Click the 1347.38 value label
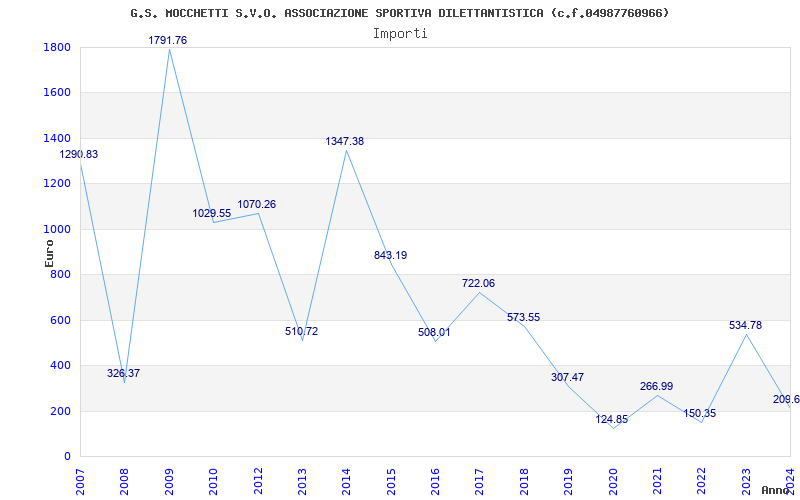The width and height of the screenshot is (800, 500). pyautogui.click(x=345, y=141)
